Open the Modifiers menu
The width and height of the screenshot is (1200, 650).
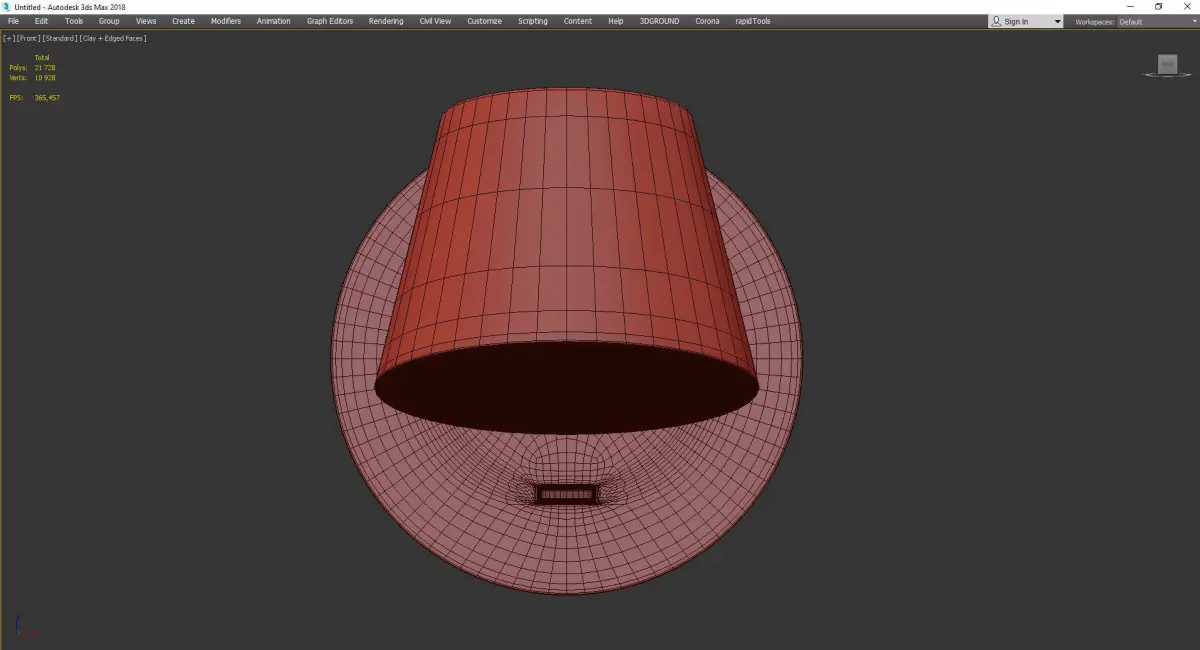226,21
